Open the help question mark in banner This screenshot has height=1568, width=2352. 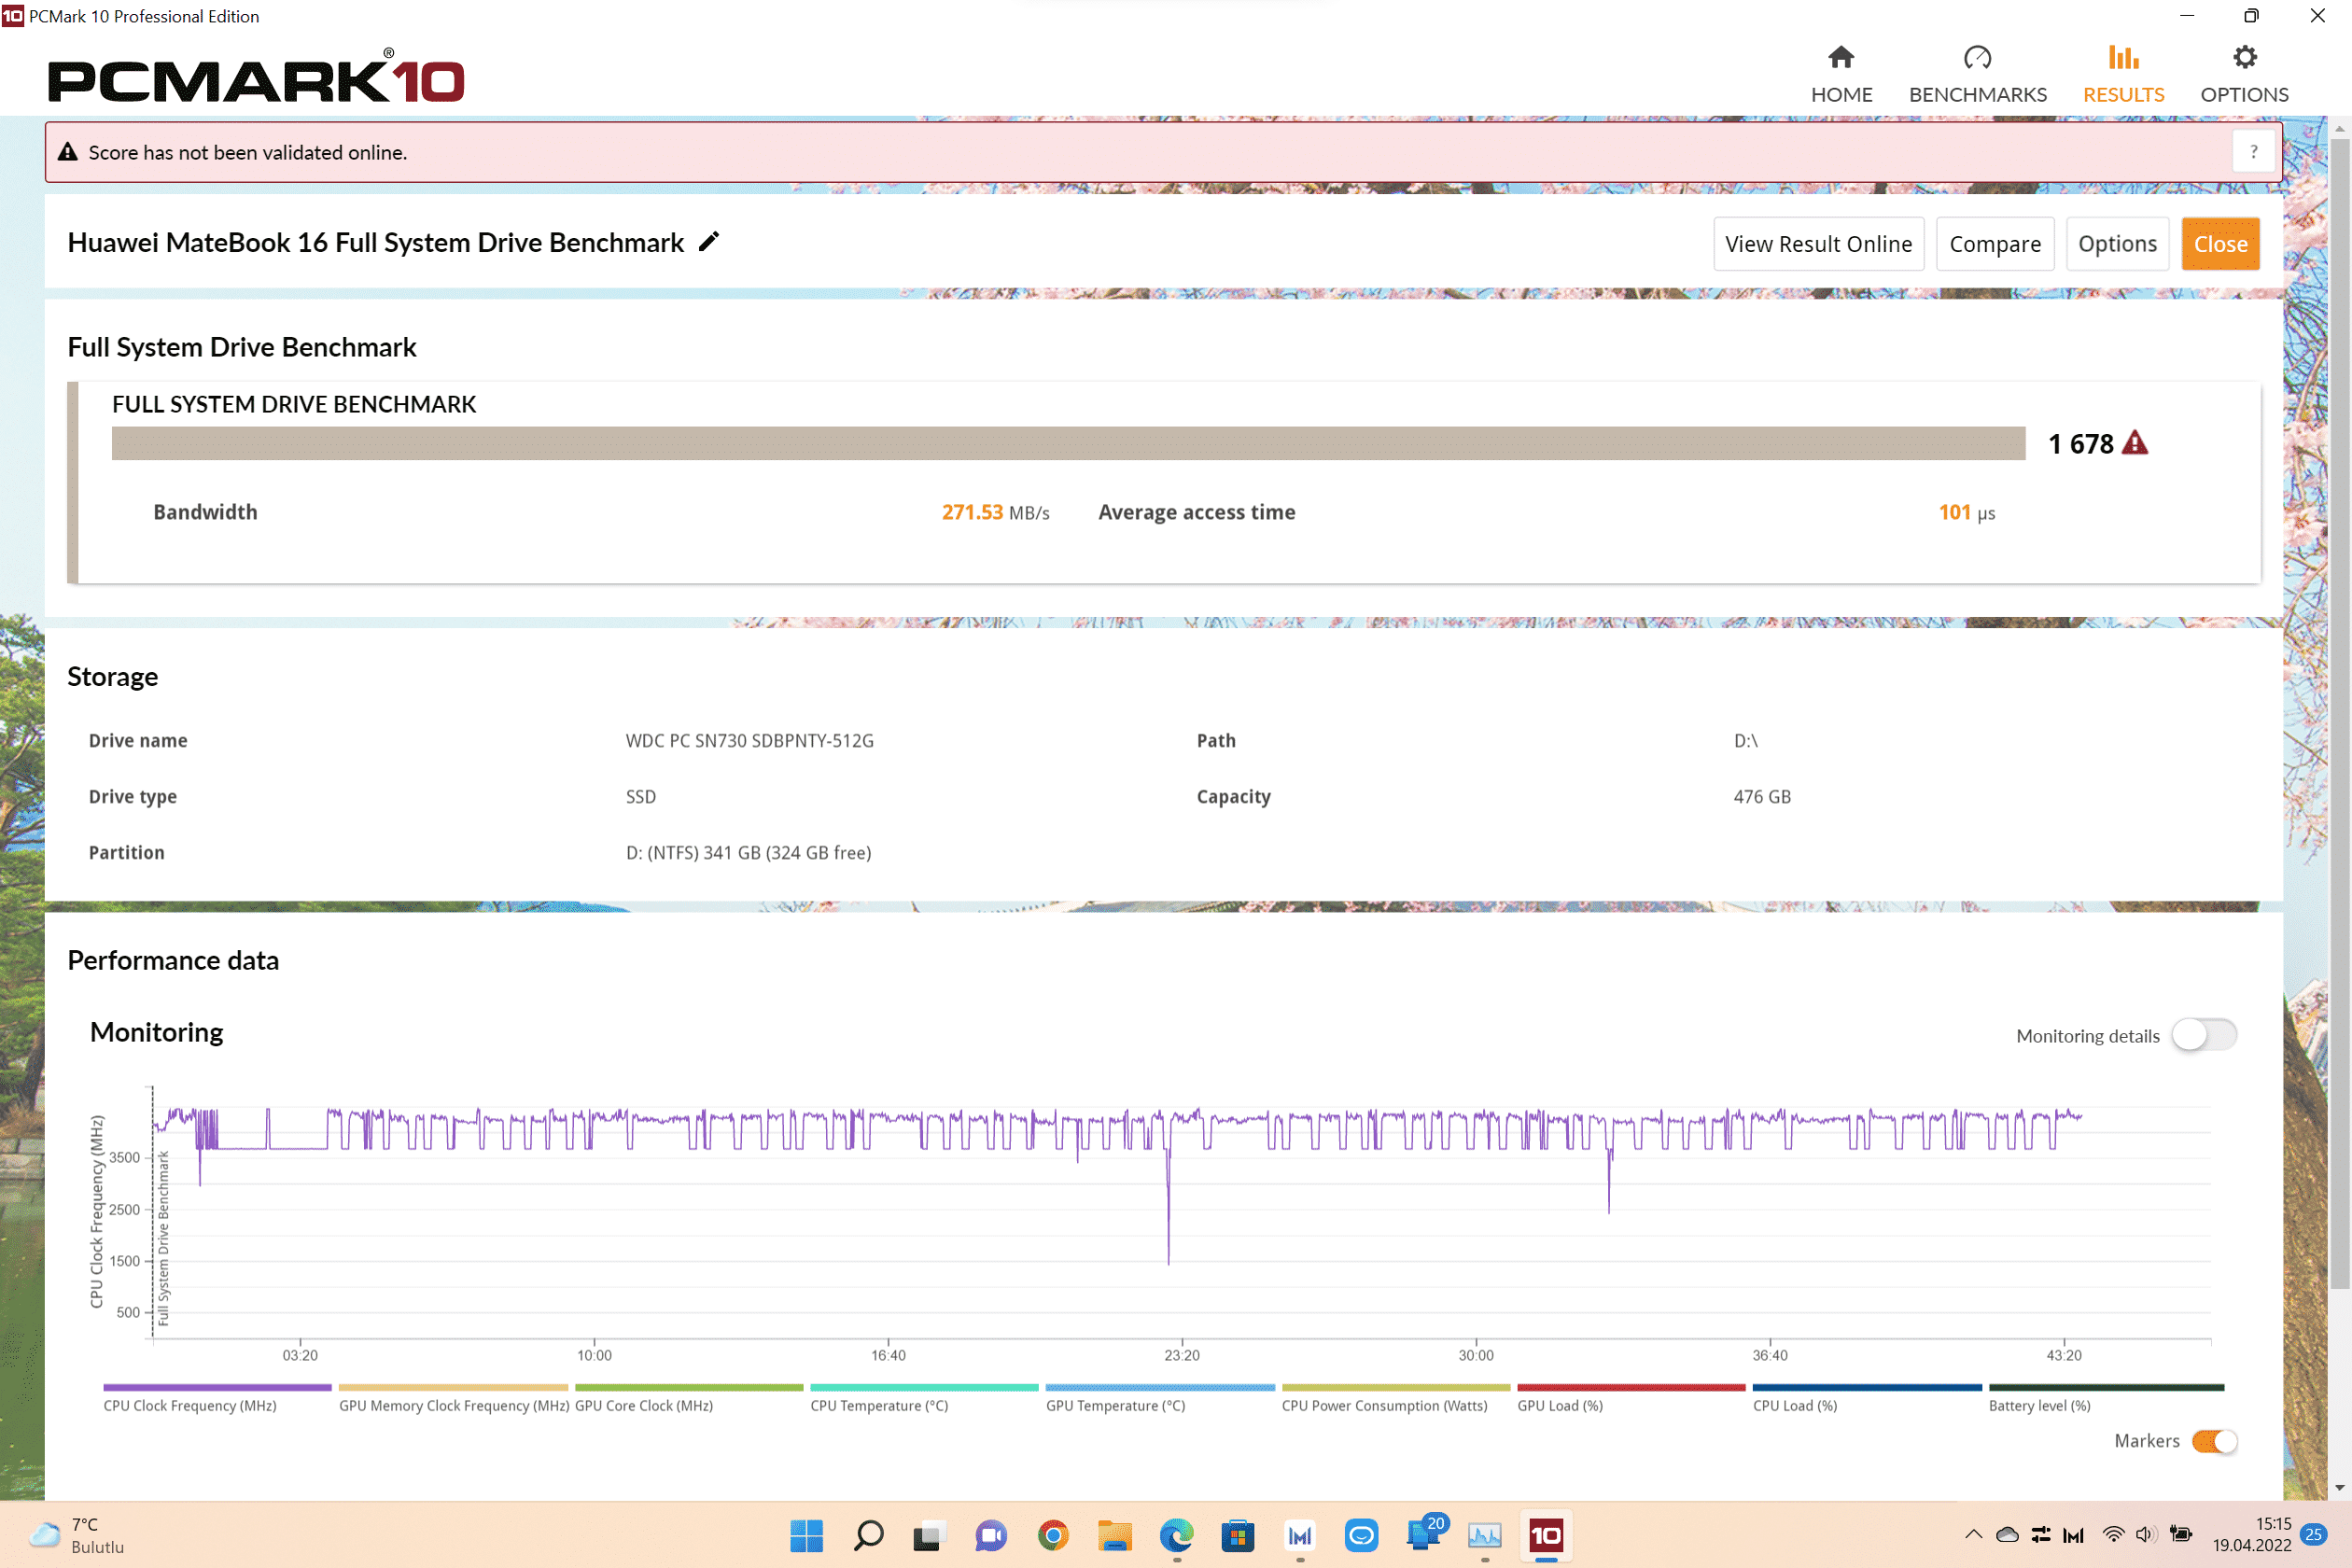point(2253,152)
